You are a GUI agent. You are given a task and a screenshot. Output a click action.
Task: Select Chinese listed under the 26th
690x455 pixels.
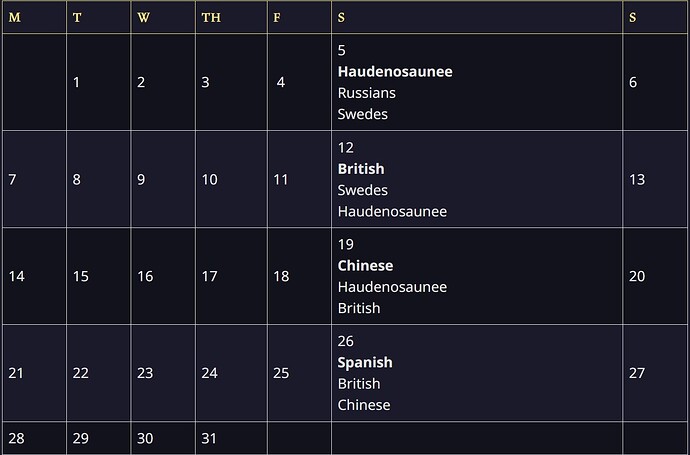point(364,405)
